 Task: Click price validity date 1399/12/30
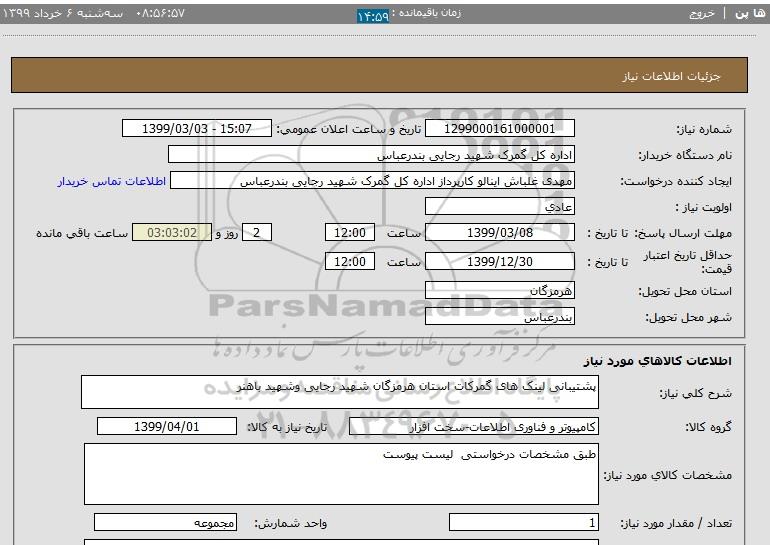click(499, 261)
